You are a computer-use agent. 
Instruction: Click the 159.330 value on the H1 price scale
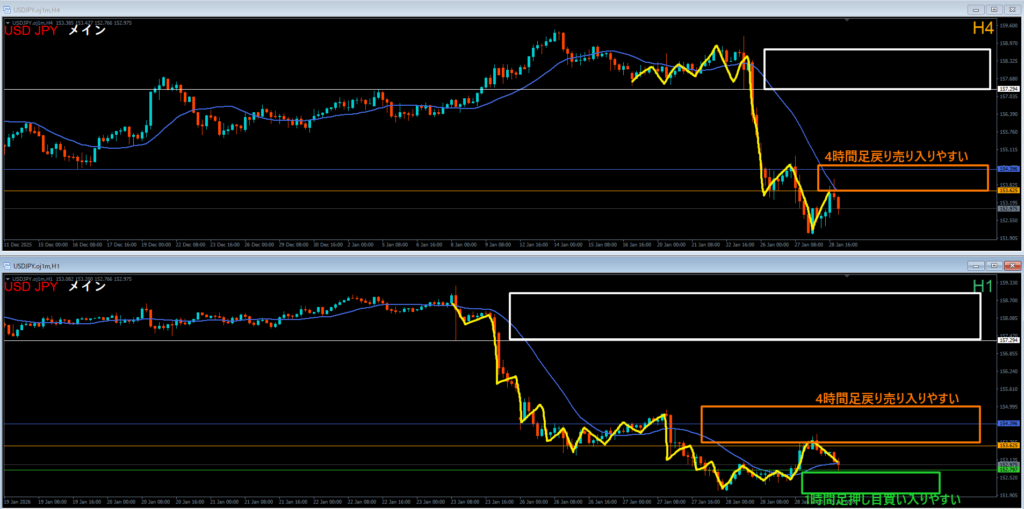coord(1008,283)
